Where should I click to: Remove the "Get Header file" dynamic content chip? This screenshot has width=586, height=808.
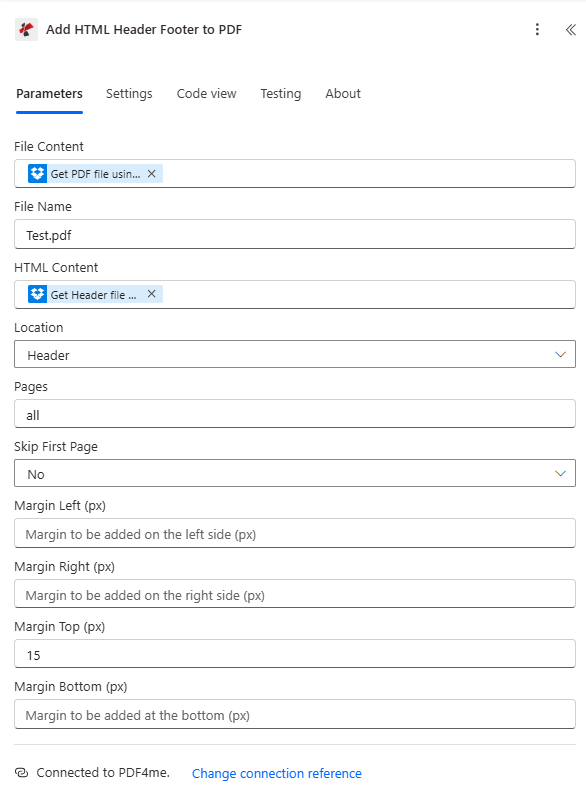click(151, 294)
